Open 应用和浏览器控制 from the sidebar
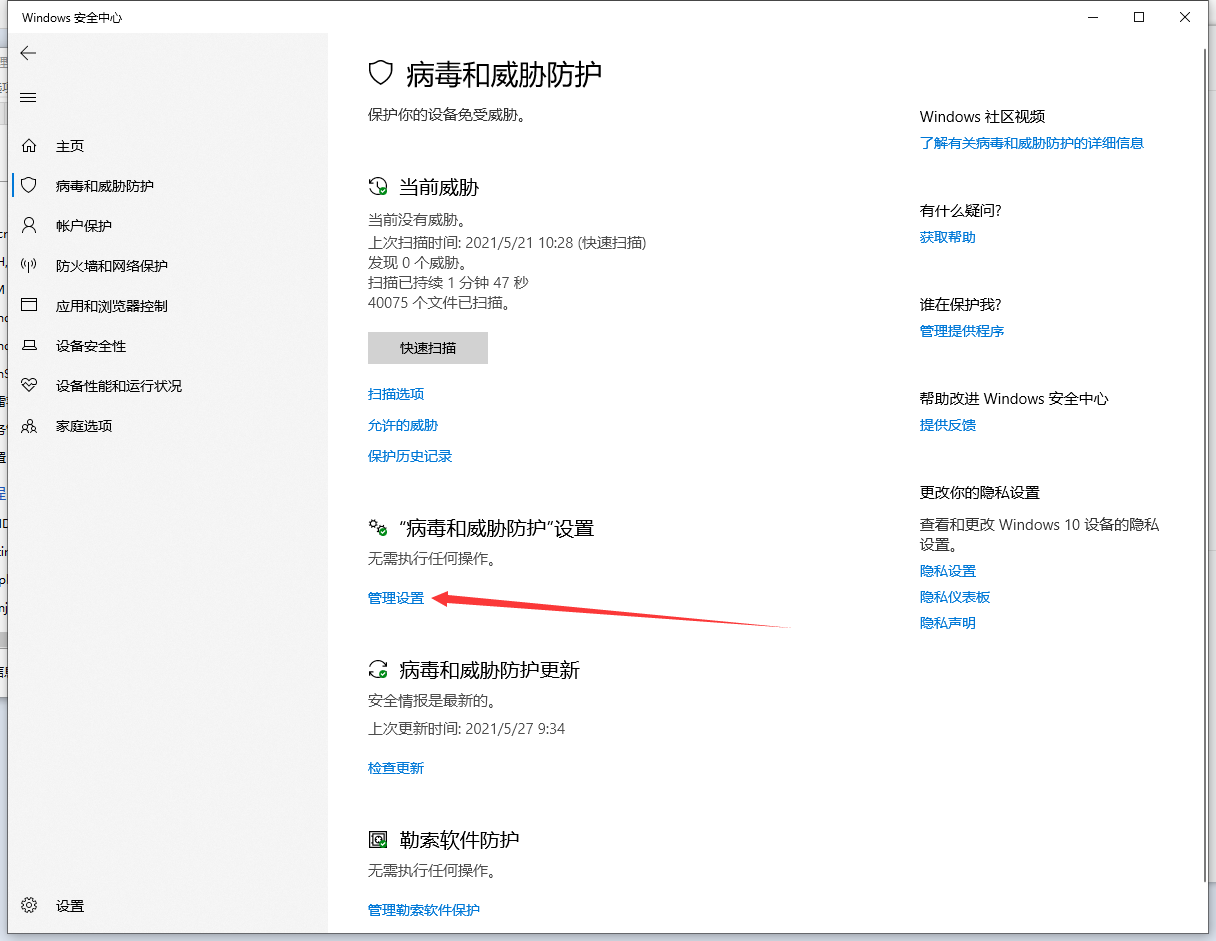Image resolution: width=1216 pixels, height=941 pixels. [x=112, y=306]
